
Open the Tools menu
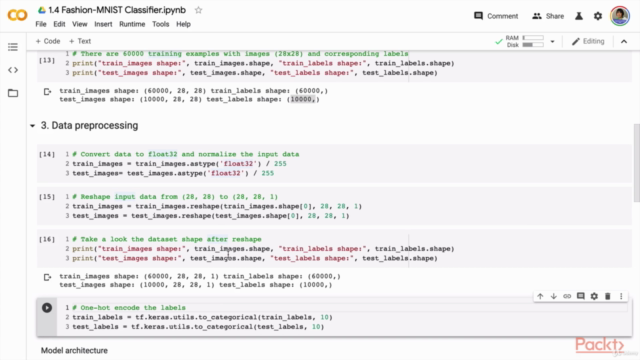coord(160,24)
